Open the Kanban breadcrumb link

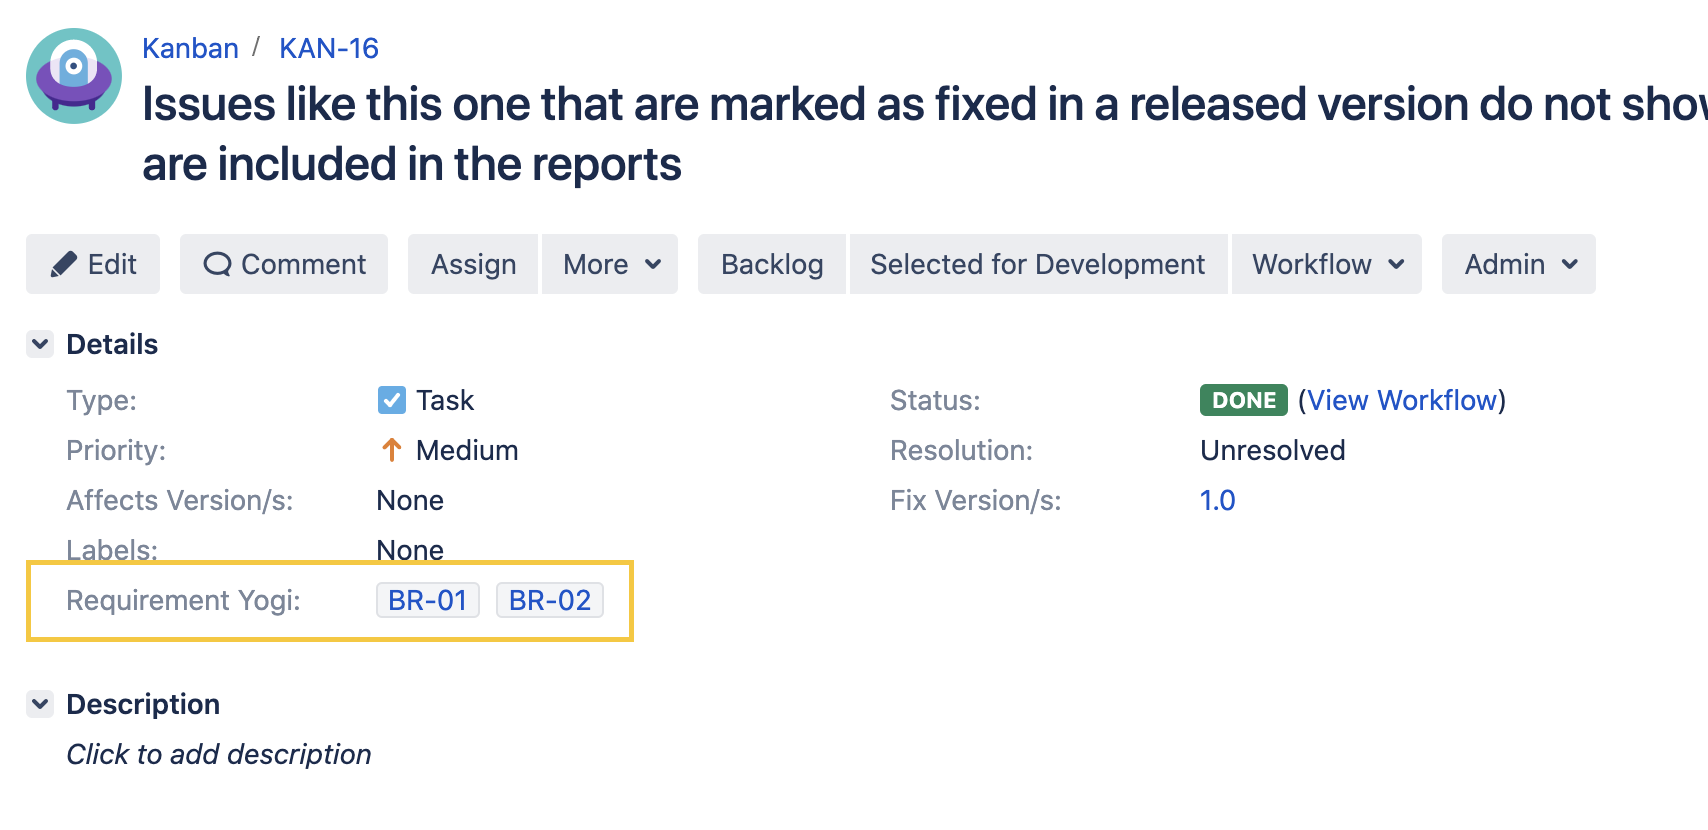click(190, 48)
